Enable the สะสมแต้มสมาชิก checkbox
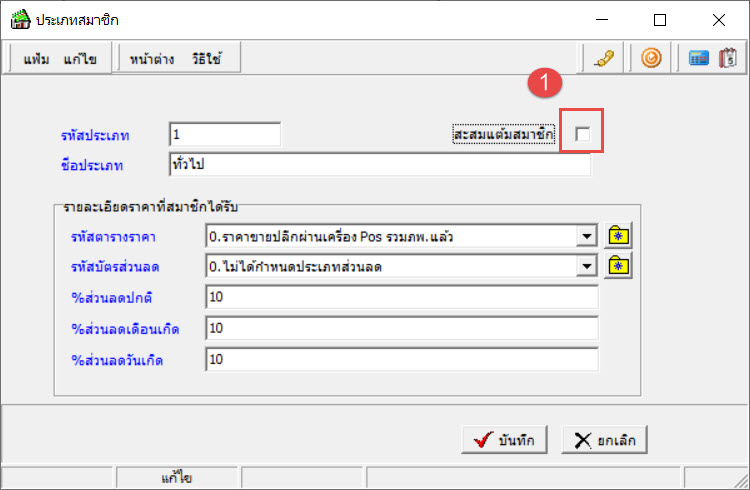This screenshot has height=490, width=750. pyautogui.click(x=582, y=134)
